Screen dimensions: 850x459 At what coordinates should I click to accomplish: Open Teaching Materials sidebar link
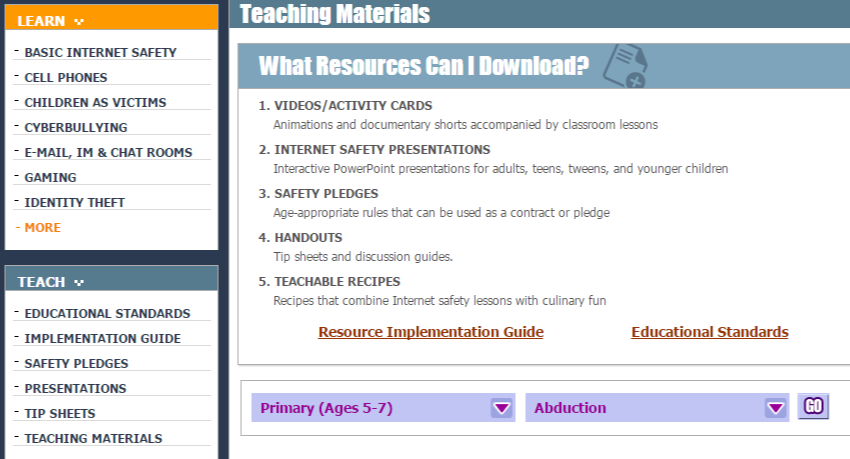point(93,438)
